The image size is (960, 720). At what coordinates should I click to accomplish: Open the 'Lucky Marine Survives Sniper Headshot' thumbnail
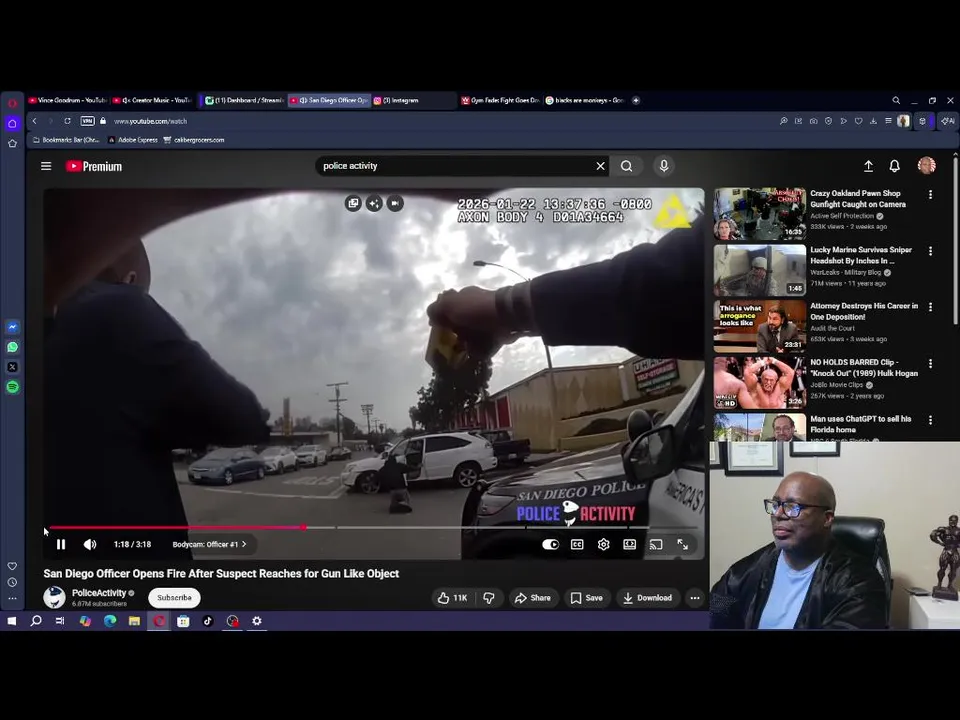[760, 270]
